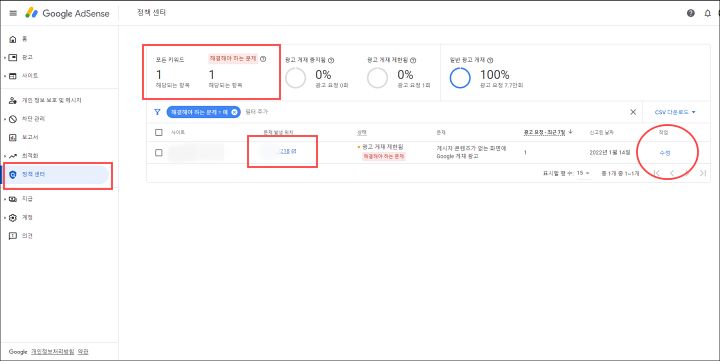Click the external-link icon next to /218

[x=294, y=151]
